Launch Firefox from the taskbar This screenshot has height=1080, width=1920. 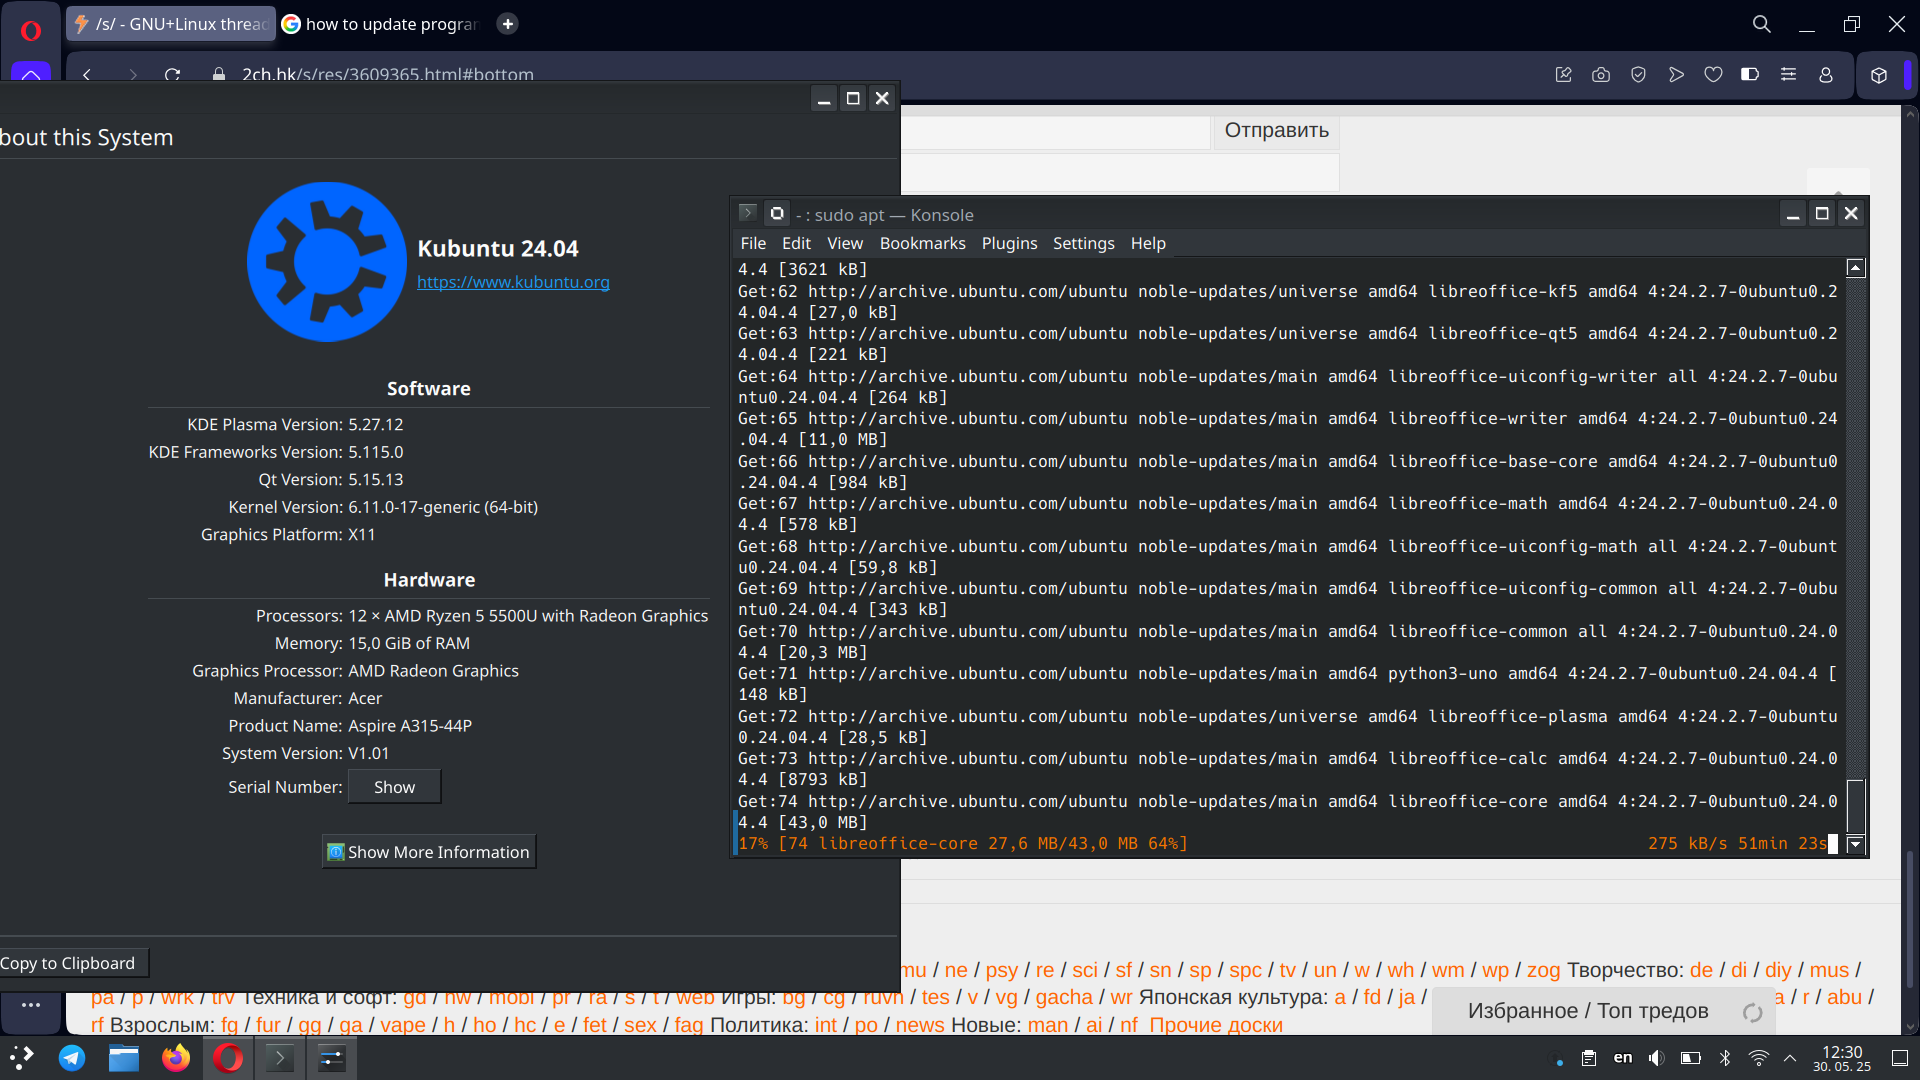click(176, 1058)
